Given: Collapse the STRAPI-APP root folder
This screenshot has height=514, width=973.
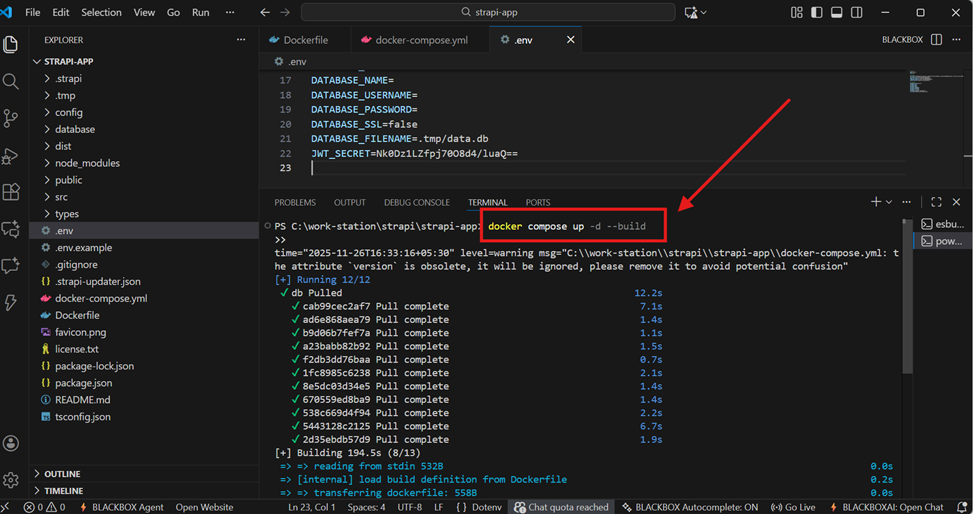Looking at the screenshot, I should (144, 61).
